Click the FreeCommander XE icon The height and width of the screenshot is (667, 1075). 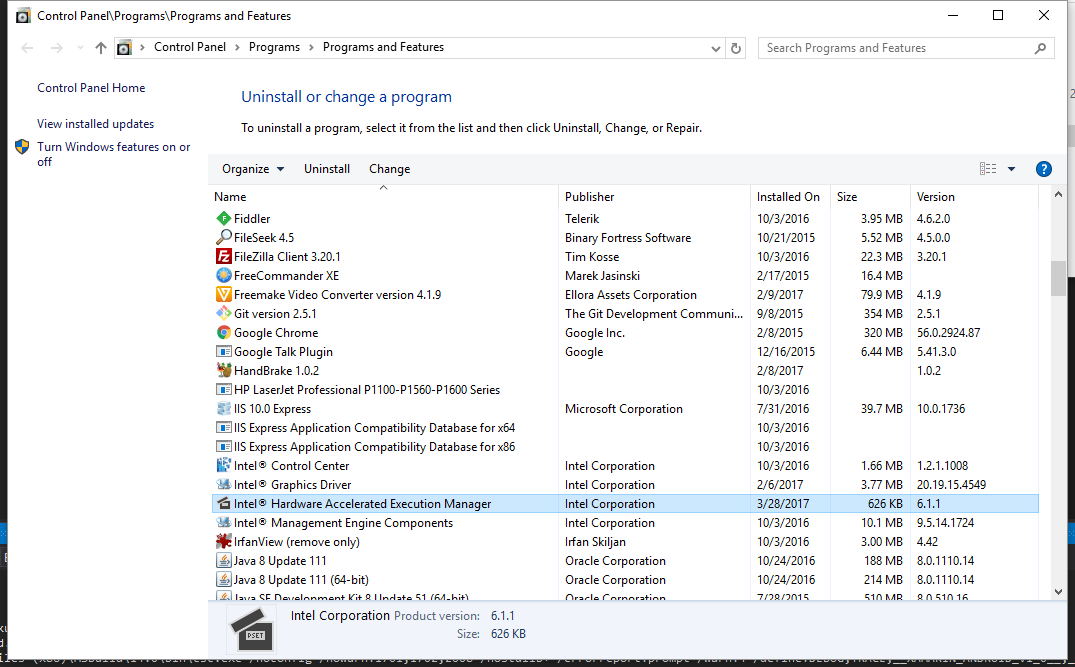click(x=224, y=276)
